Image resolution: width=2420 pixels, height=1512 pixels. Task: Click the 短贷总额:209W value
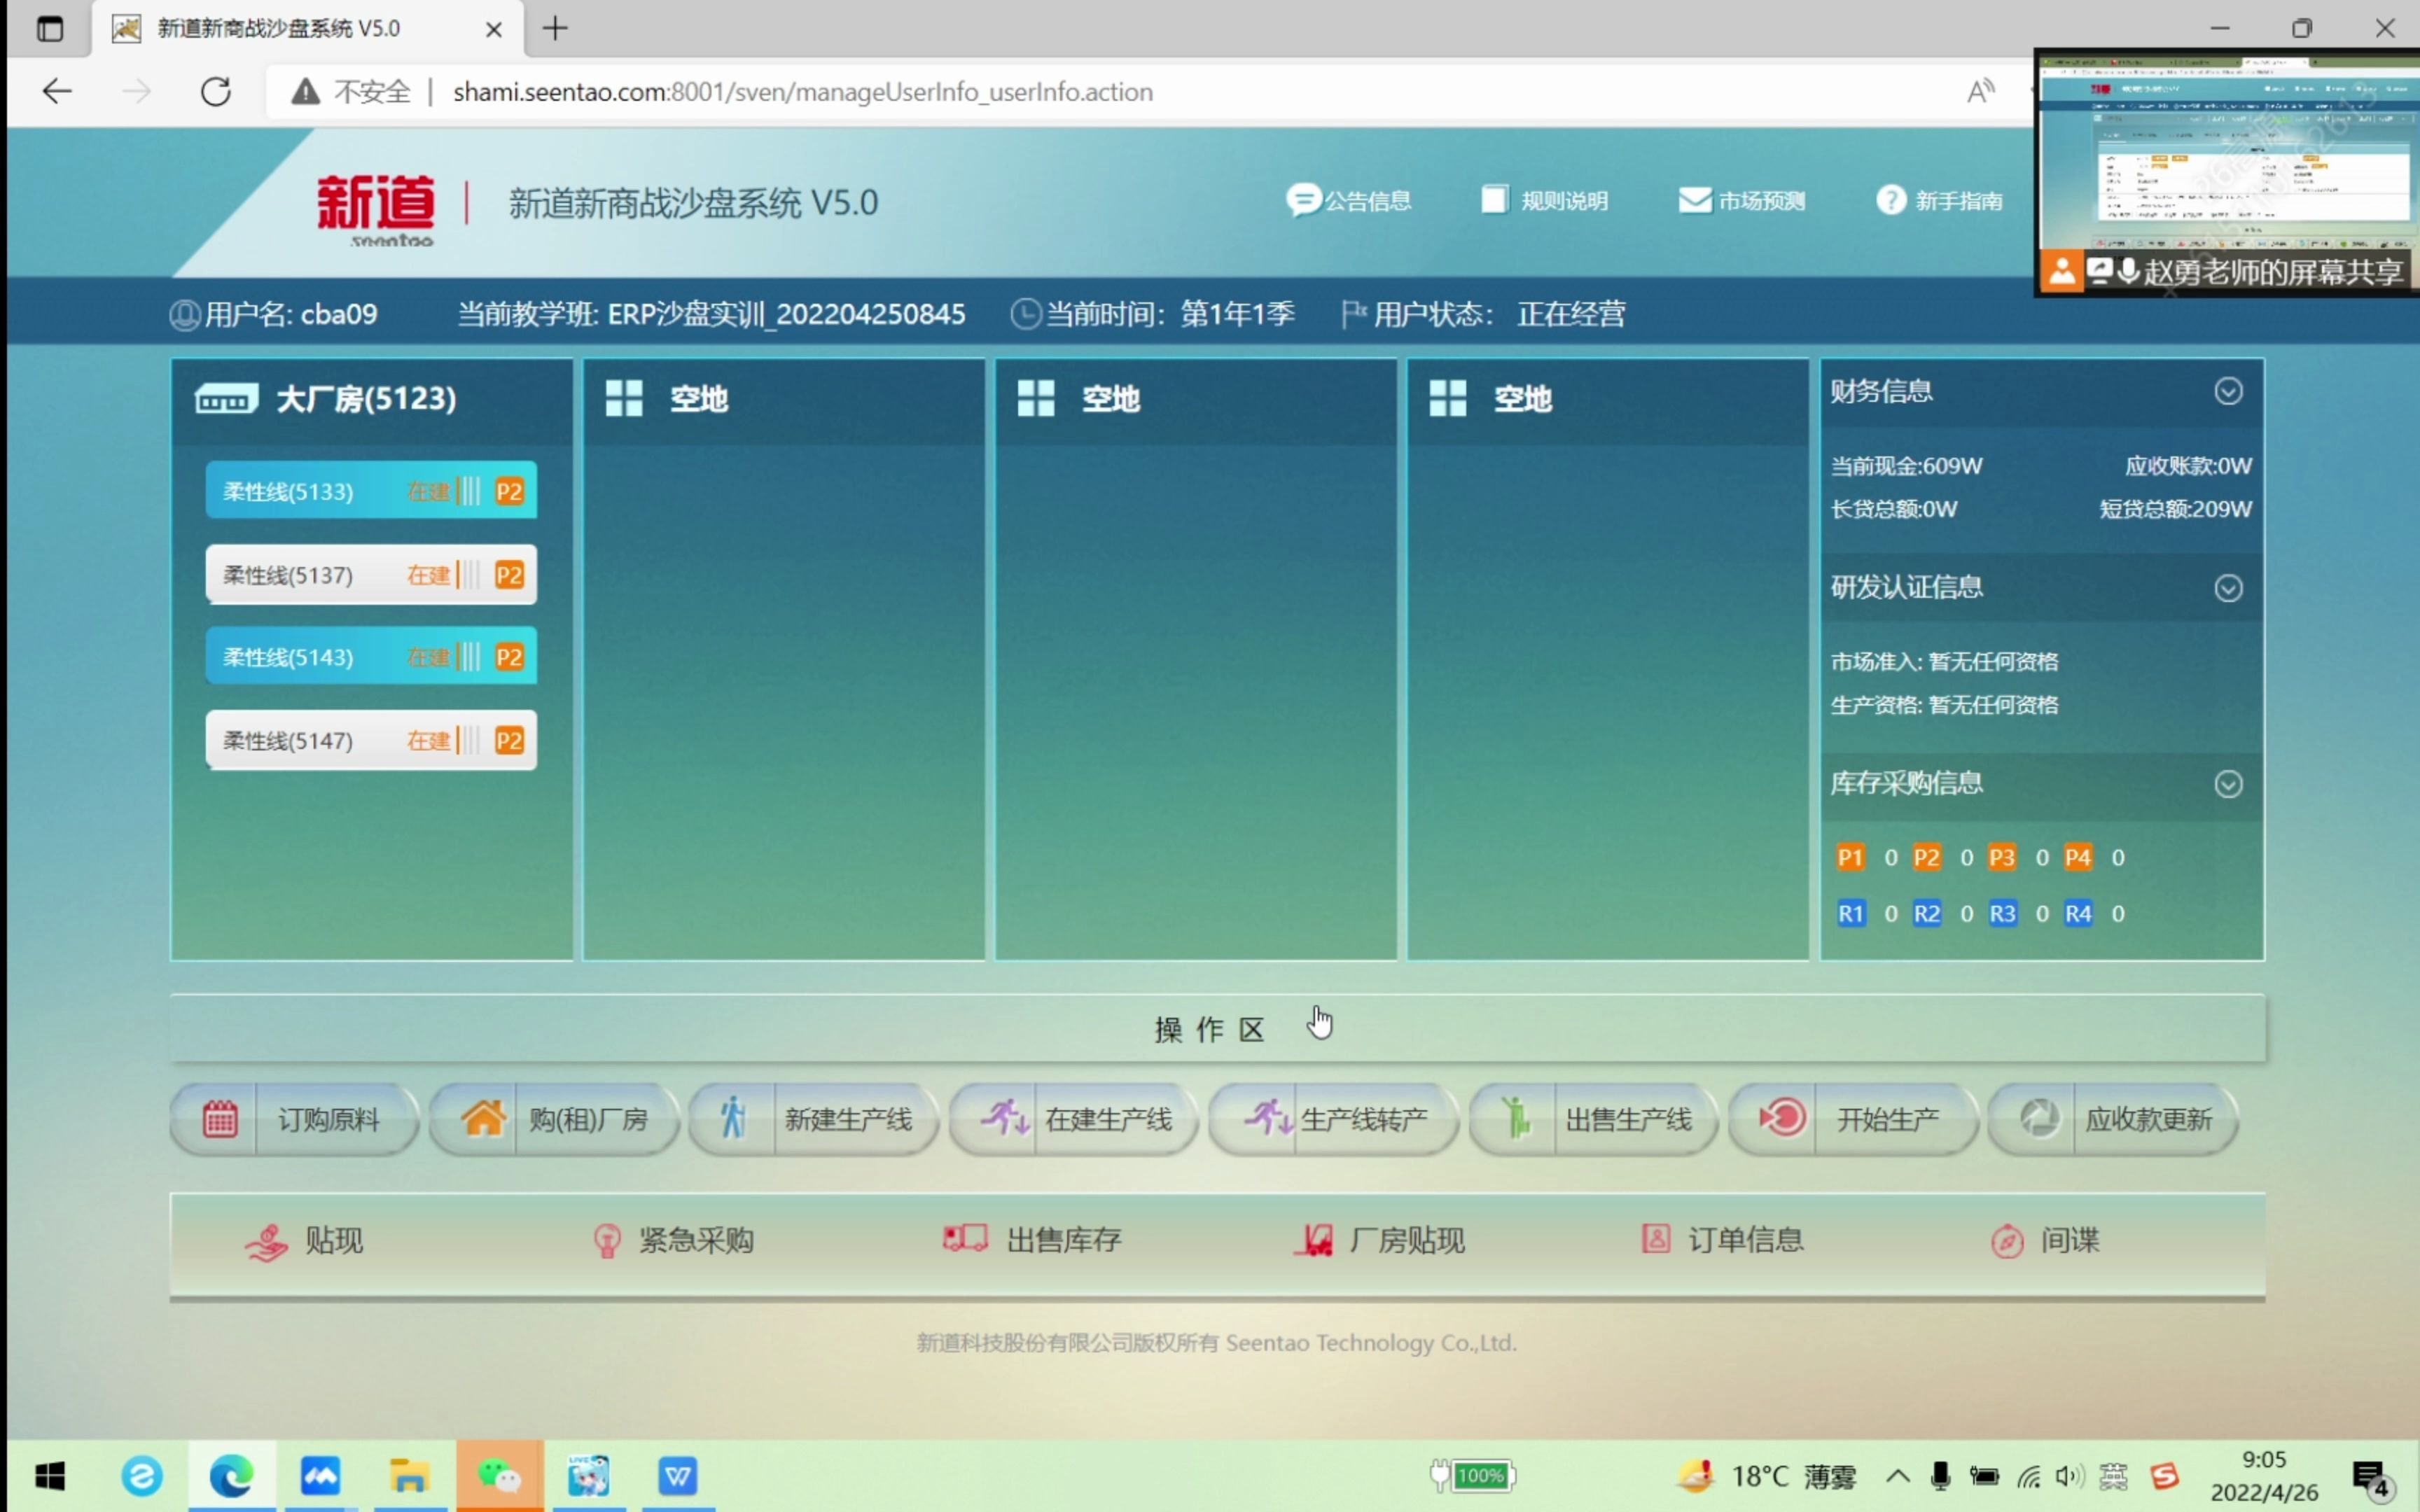click(x=2176, y=509)
